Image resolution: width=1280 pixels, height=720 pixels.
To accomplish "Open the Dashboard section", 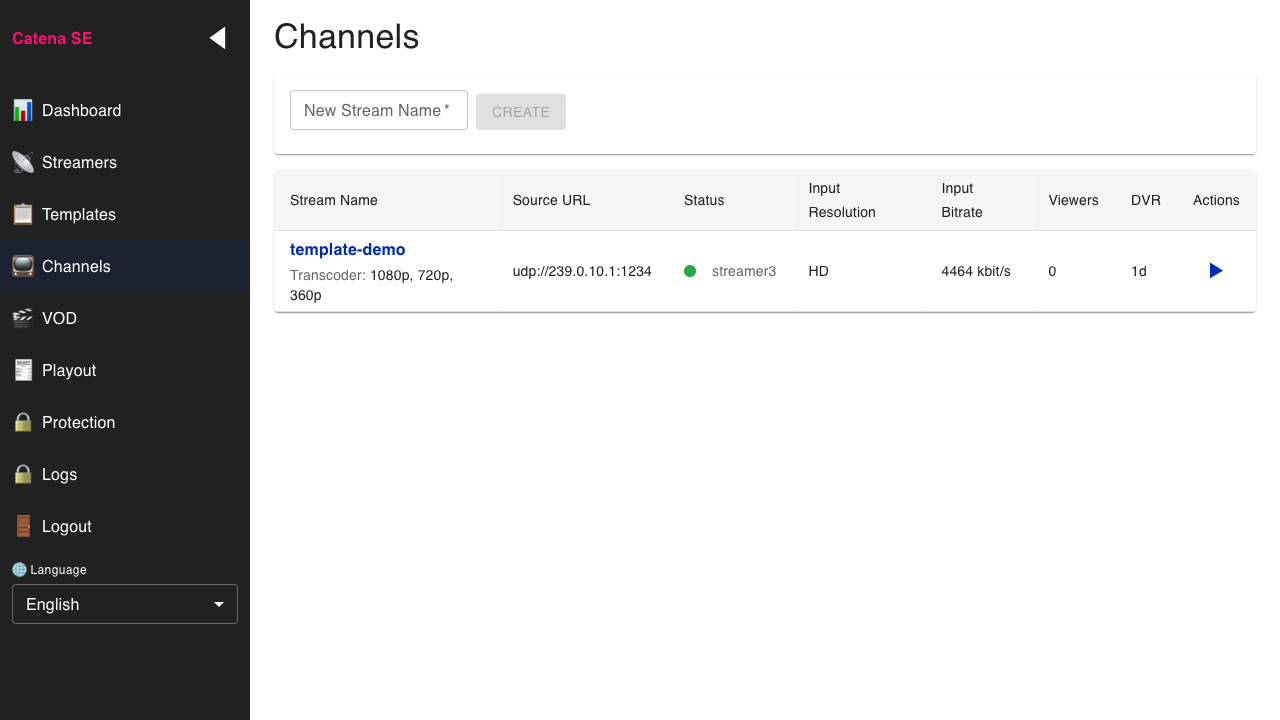I will [82, 110].
